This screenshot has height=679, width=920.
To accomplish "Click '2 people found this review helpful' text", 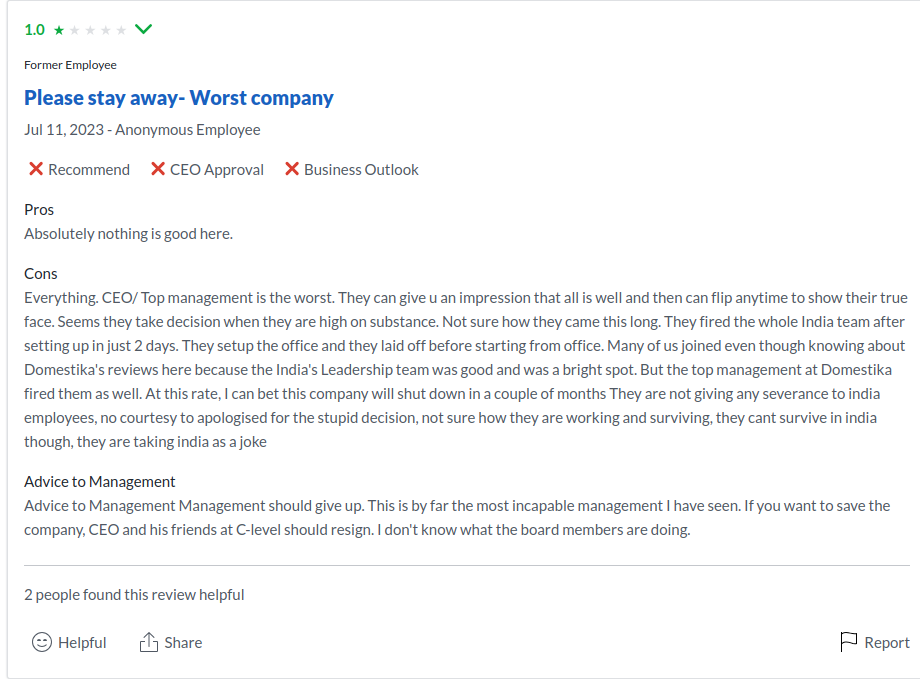I will pyautogui.click(x=134, y=594).
